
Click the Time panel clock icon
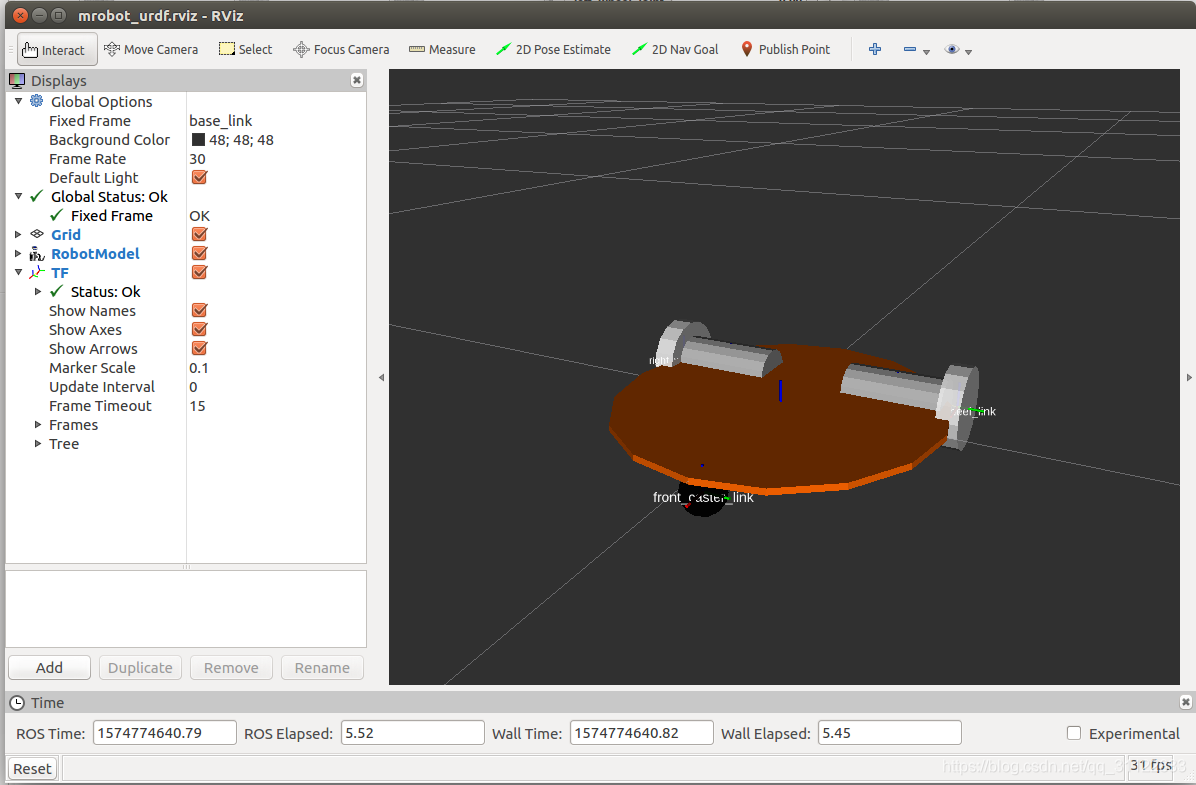[17, 703]
